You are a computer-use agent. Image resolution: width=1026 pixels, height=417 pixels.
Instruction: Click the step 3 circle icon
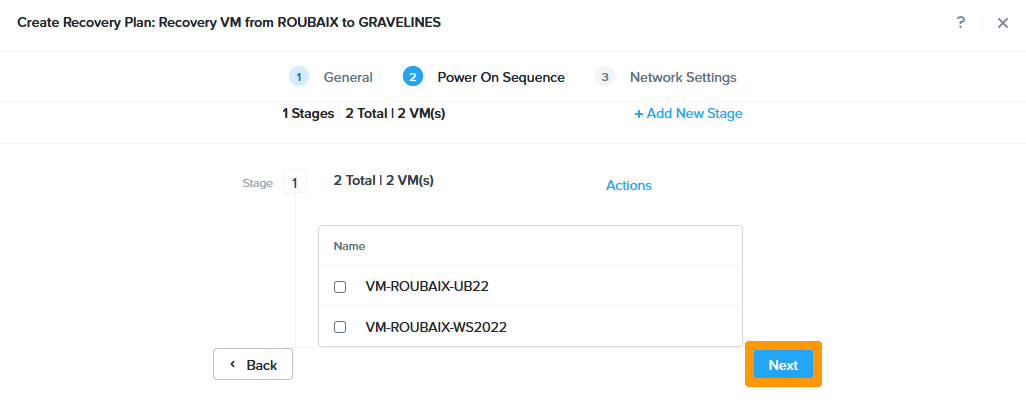pos(604,77)
